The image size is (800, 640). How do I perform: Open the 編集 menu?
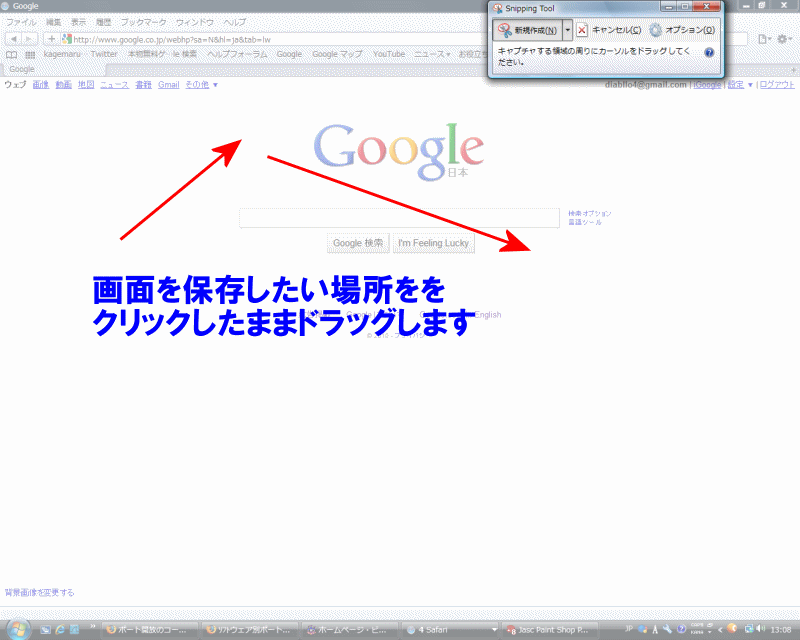coord(53,22)
